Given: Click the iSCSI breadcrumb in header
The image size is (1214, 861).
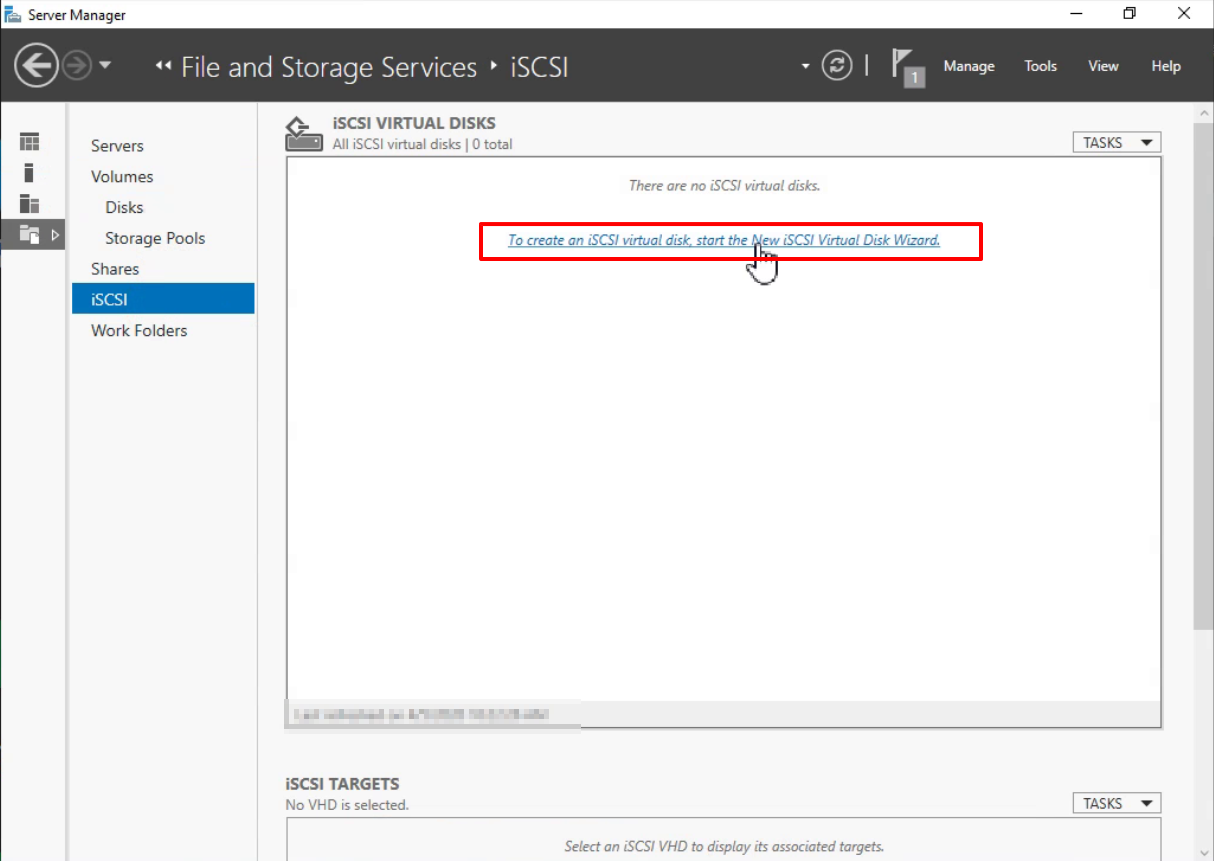Looking at the screenshot, I should click(539, 67).
